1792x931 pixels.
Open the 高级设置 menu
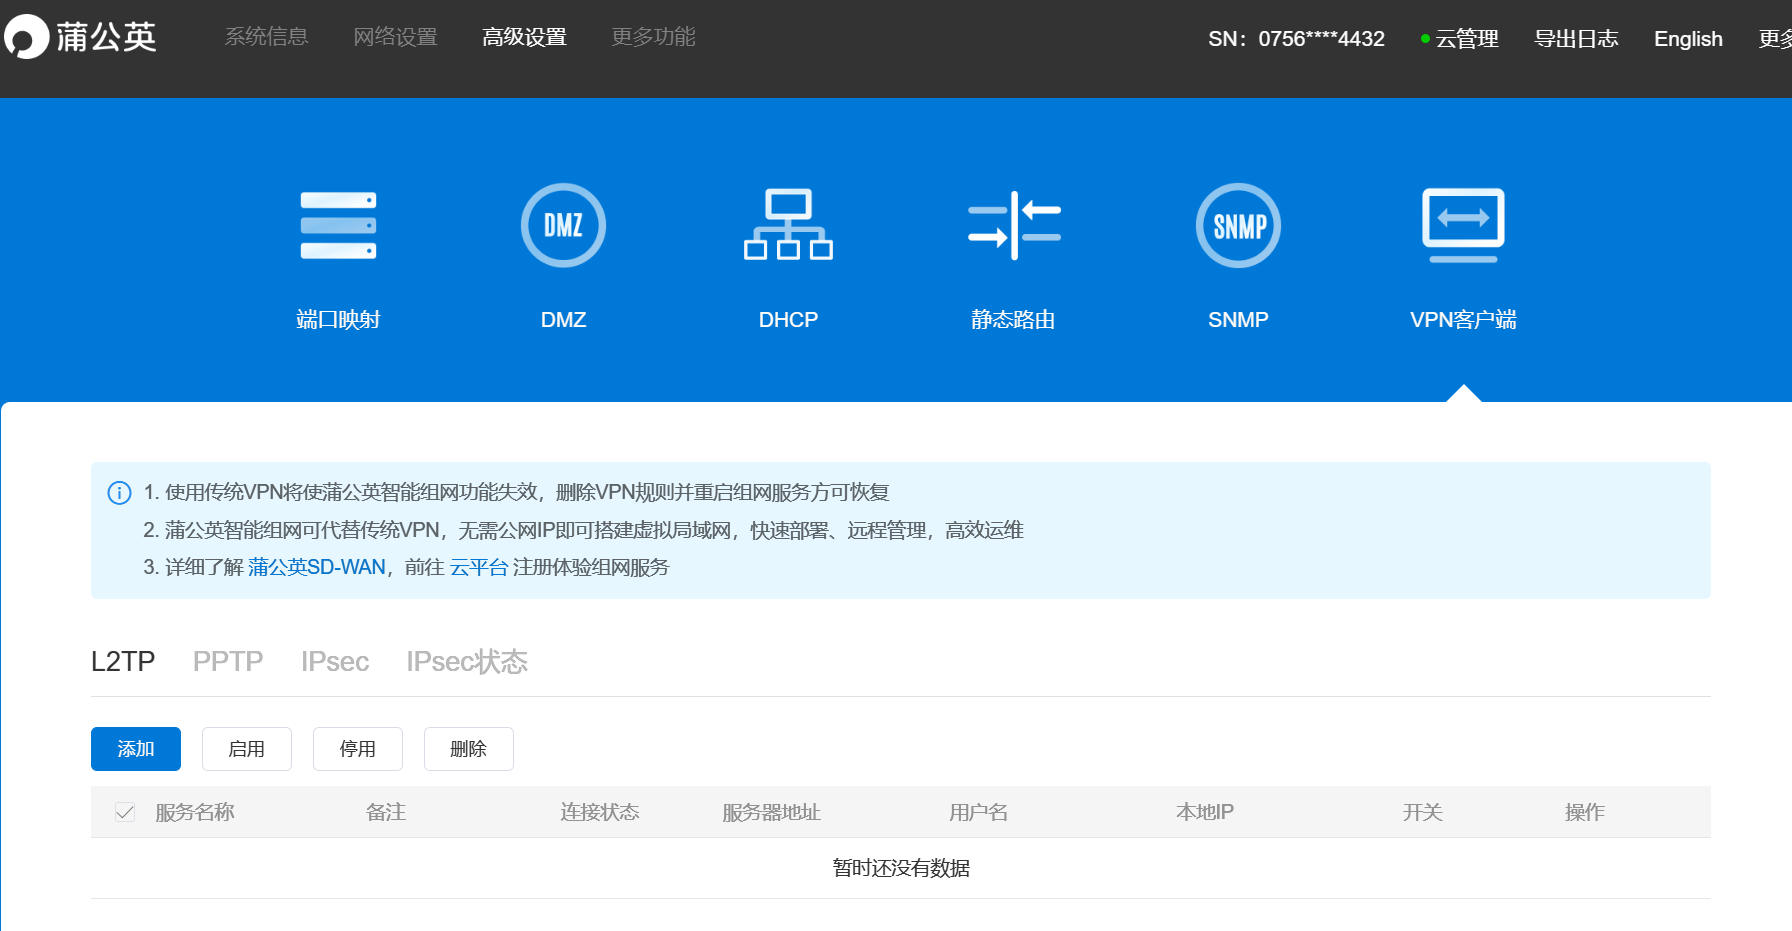[x=524, y=37]
